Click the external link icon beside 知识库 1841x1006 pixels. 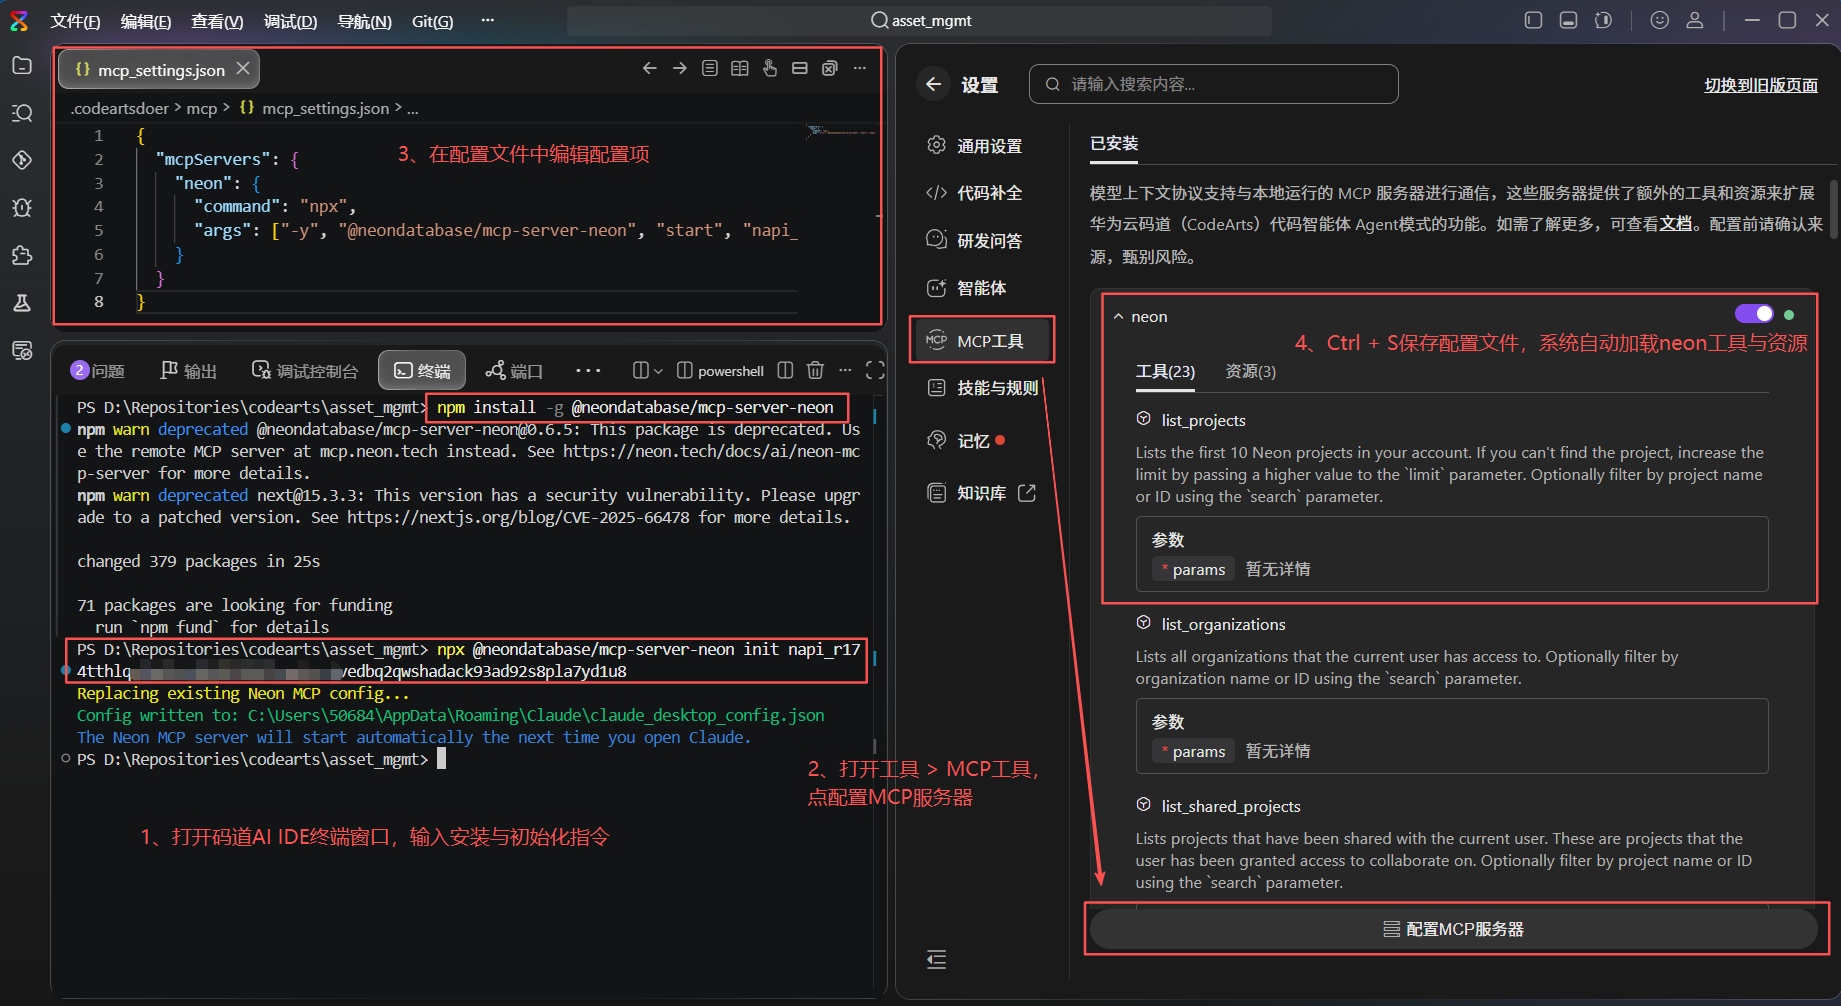1027,493
